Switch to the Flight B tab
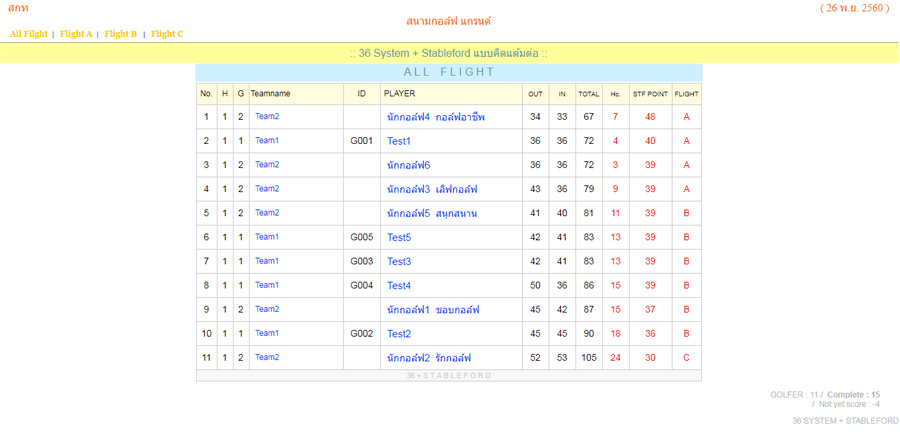Image resolution: width=900 pixels, height=433 pixels. click(x=121, y=34)
